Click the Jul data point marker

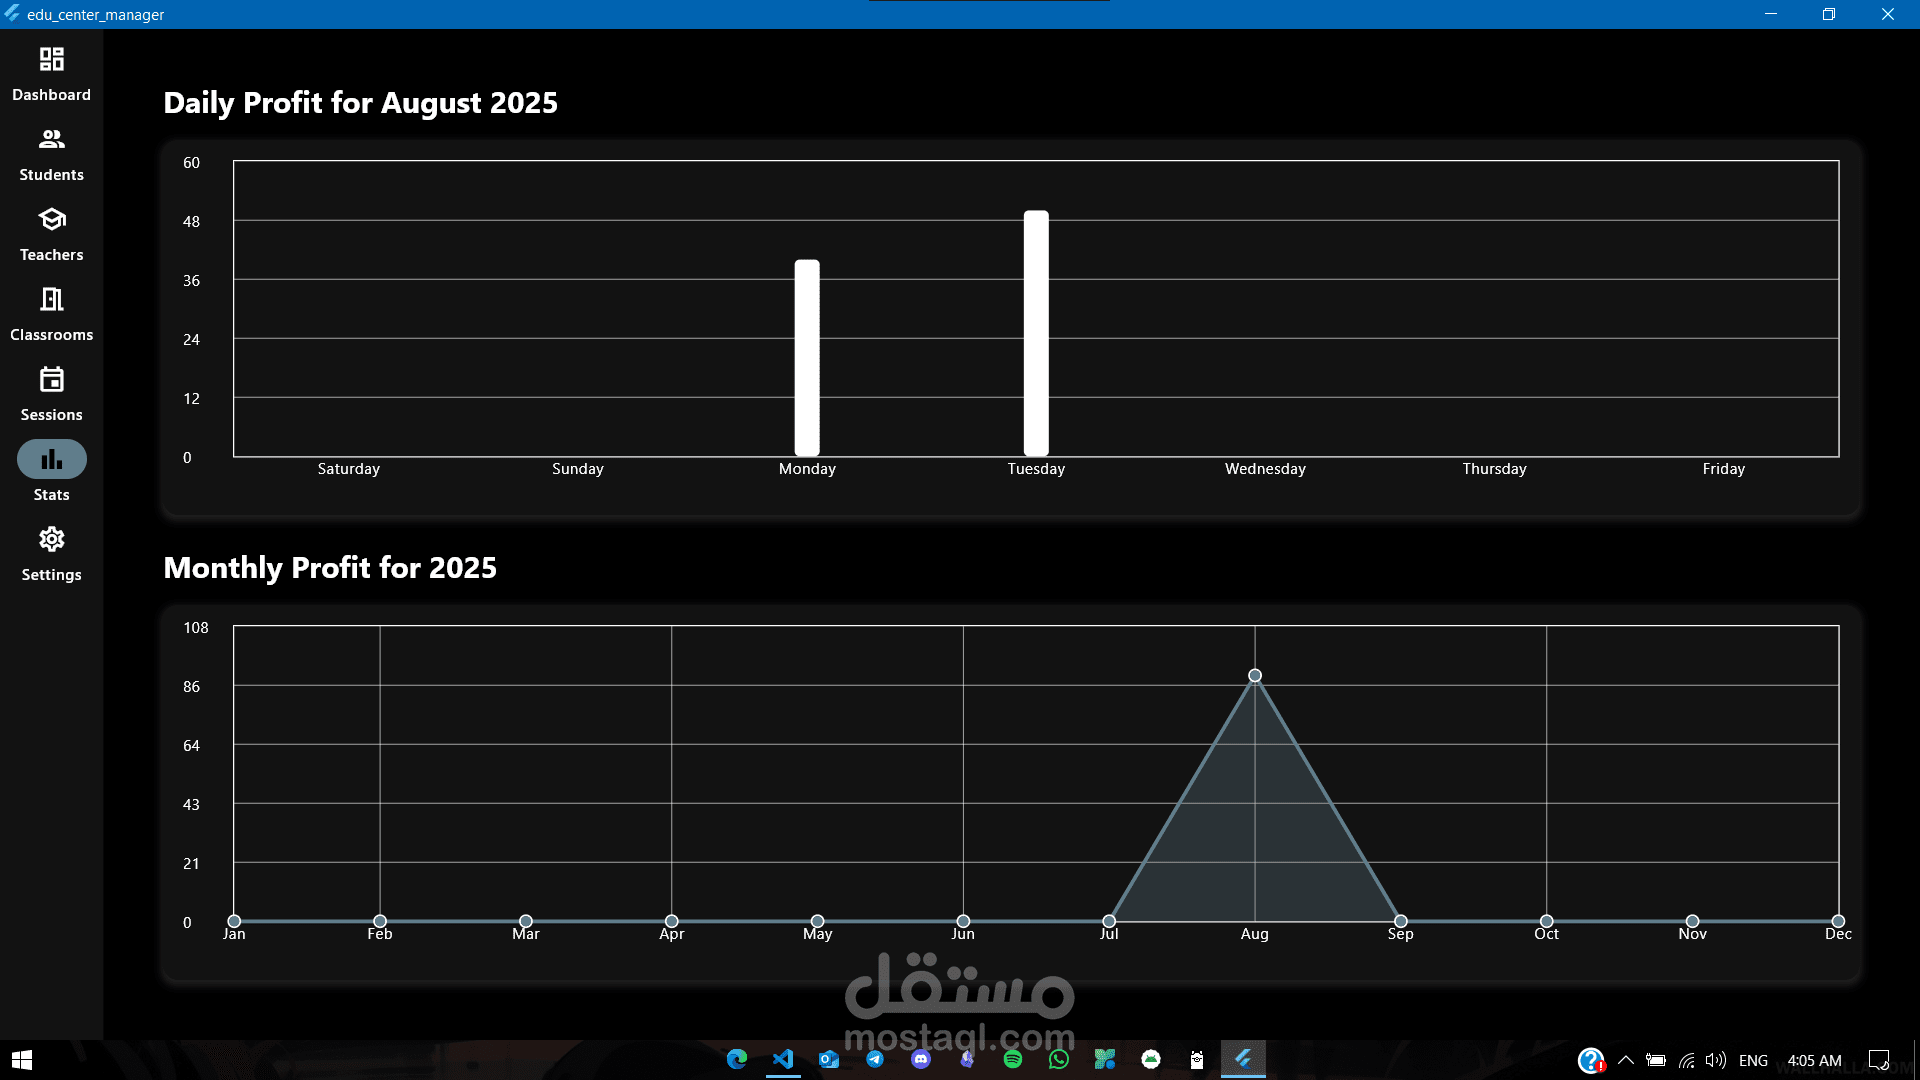(x=1109, y=921)
